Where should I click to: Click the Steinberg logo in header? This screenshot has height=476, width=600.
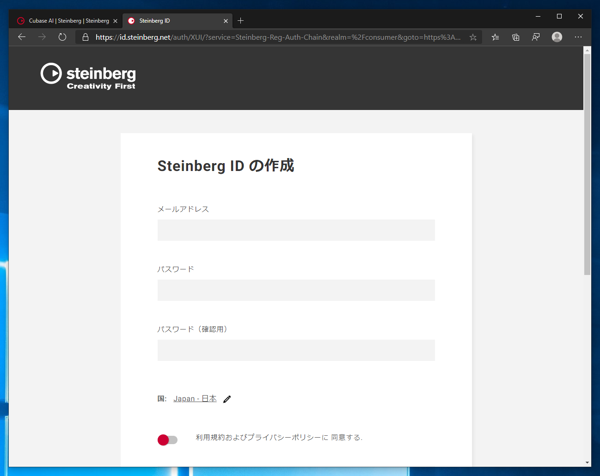pyautogui.click(x=88, y=77)
